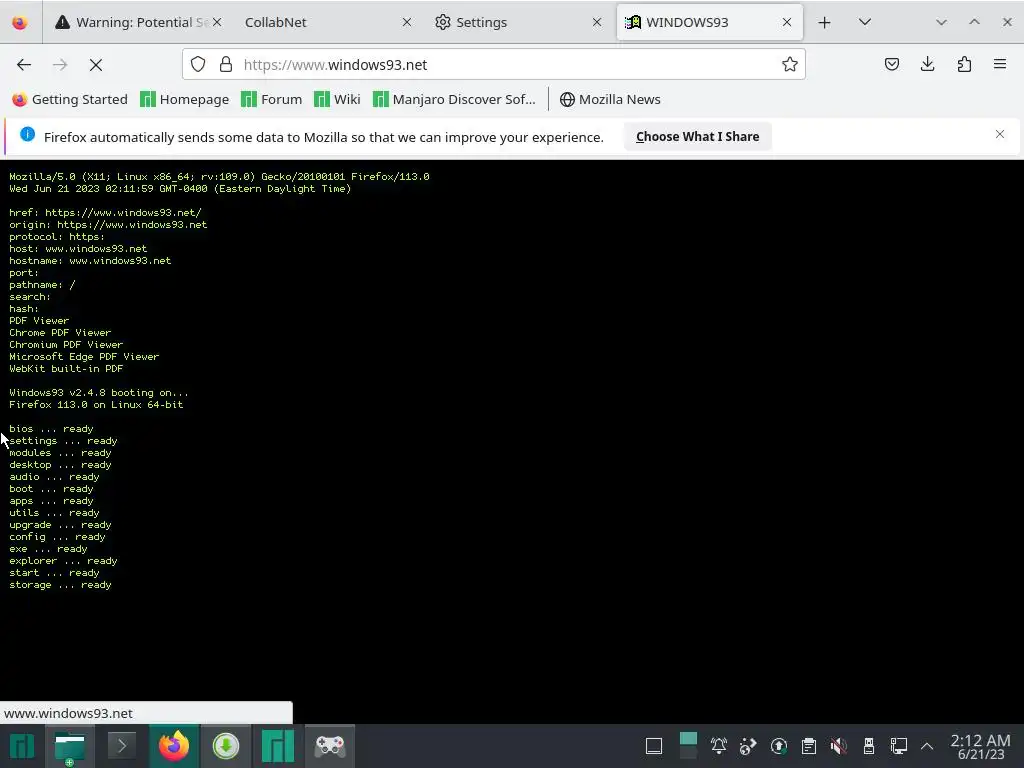Open the notifications bell tray icon
This screenshot has width=1024, height=768.
pyautogui.click(x=718, y=746)
